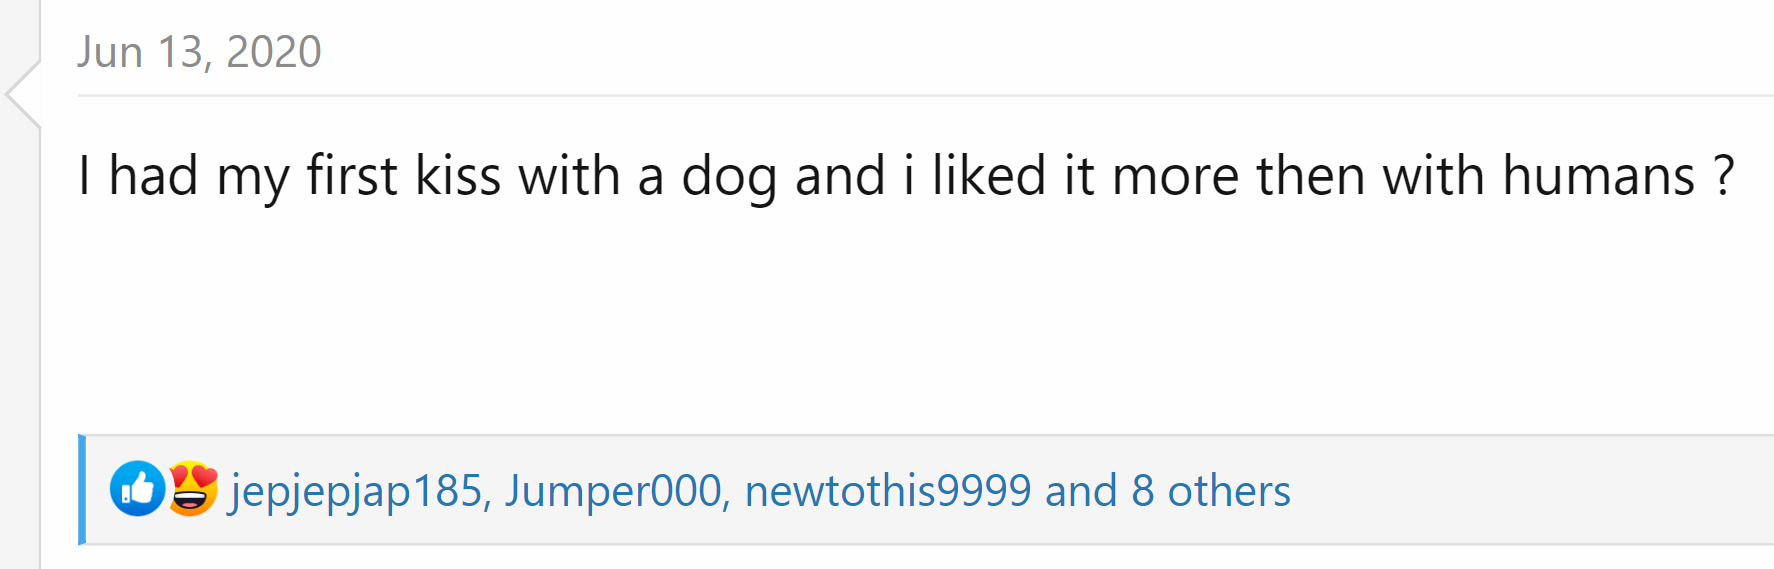Click the word 'humans' in the post
1774x569 pixels.
point(1598,176)
